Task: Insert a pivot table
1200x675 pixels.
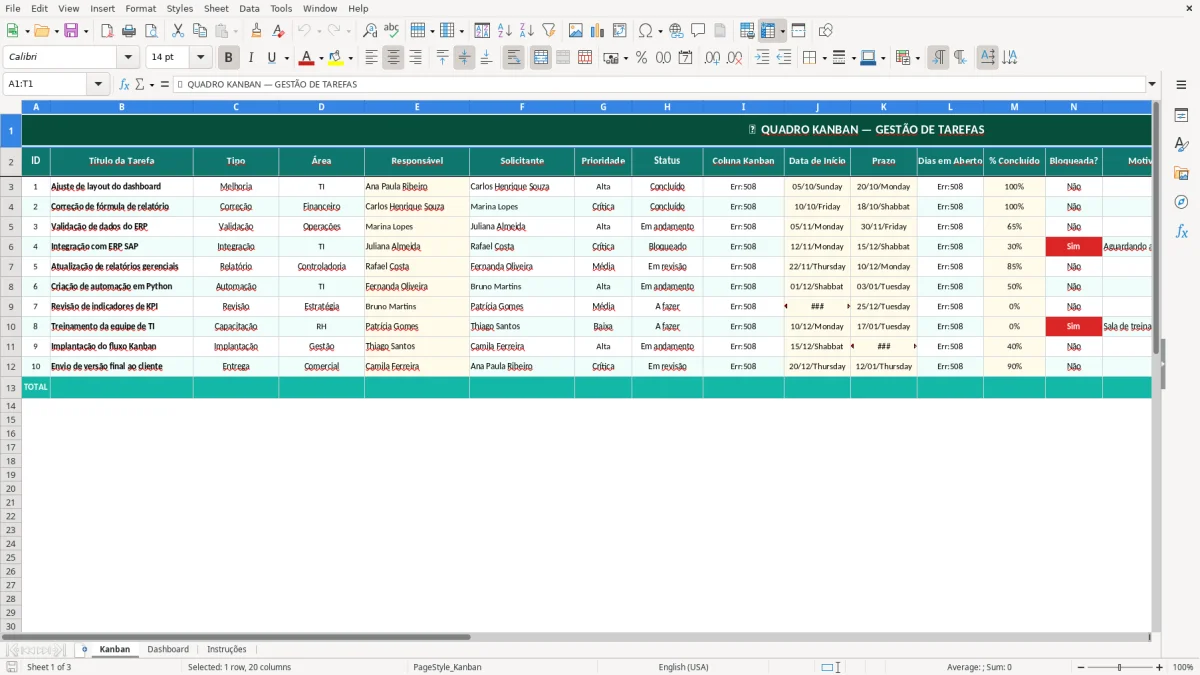Action: (x=620, y=31)
